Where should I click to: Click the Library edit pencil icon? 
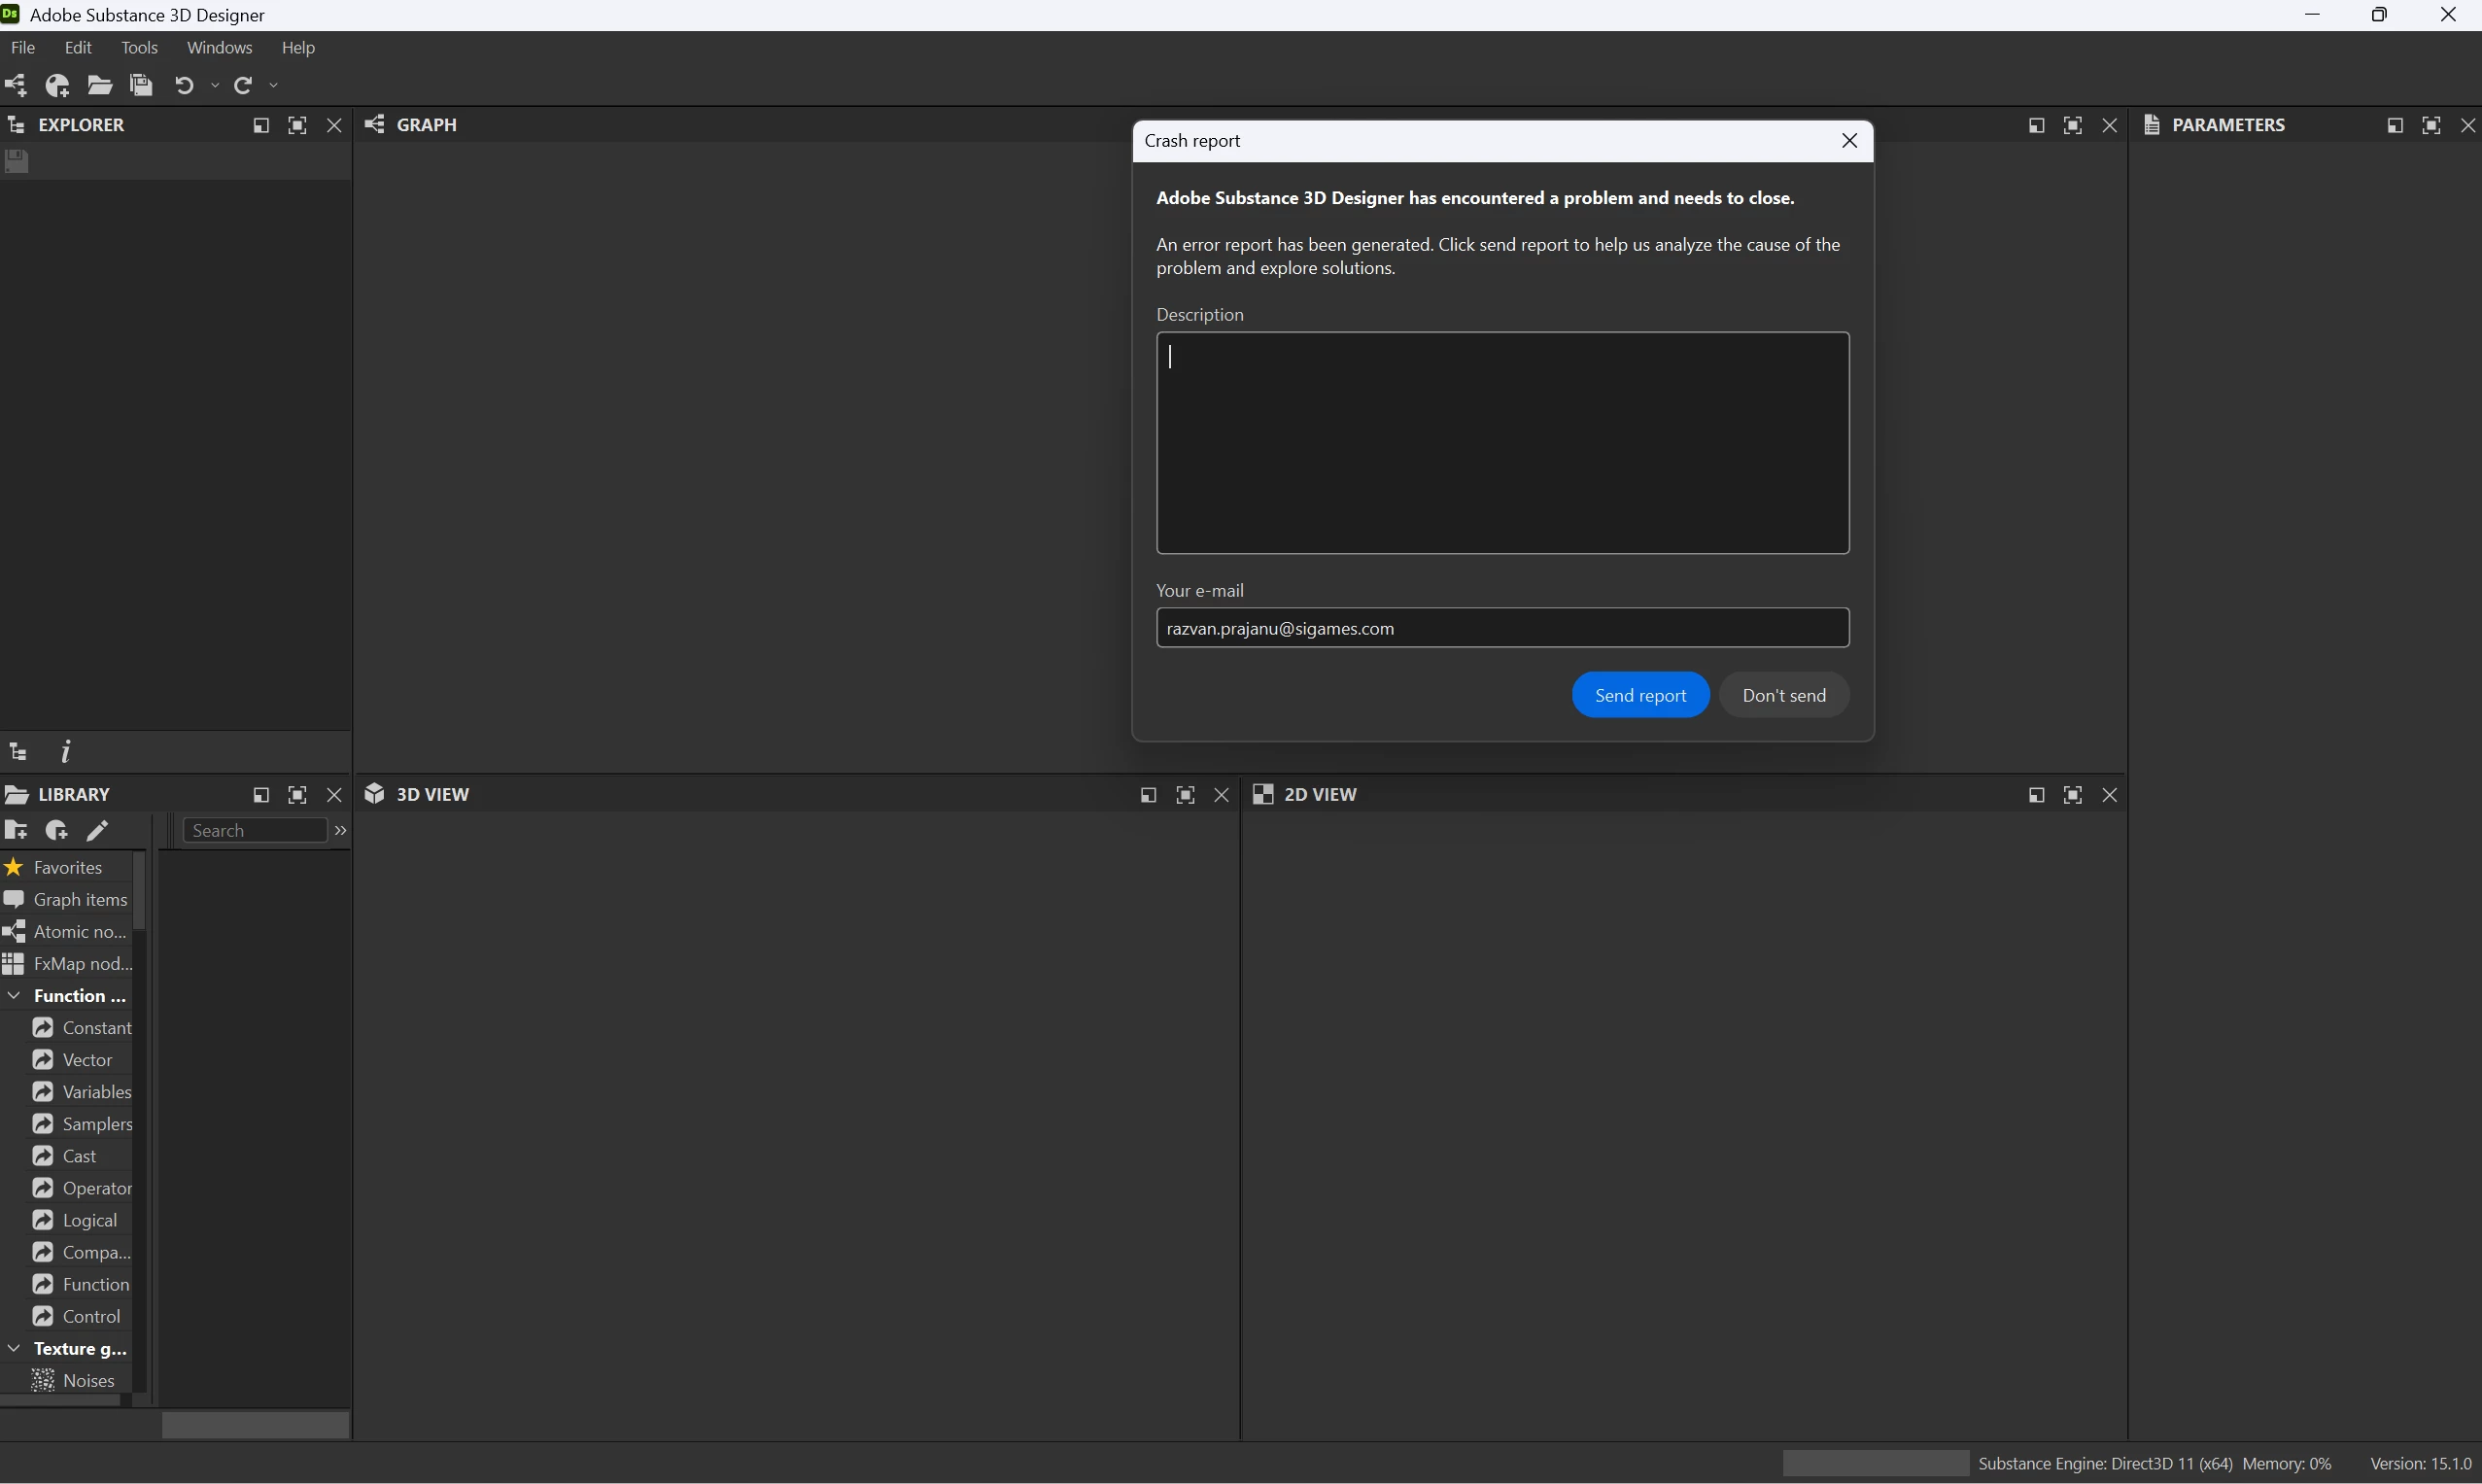tap(97, 831)
